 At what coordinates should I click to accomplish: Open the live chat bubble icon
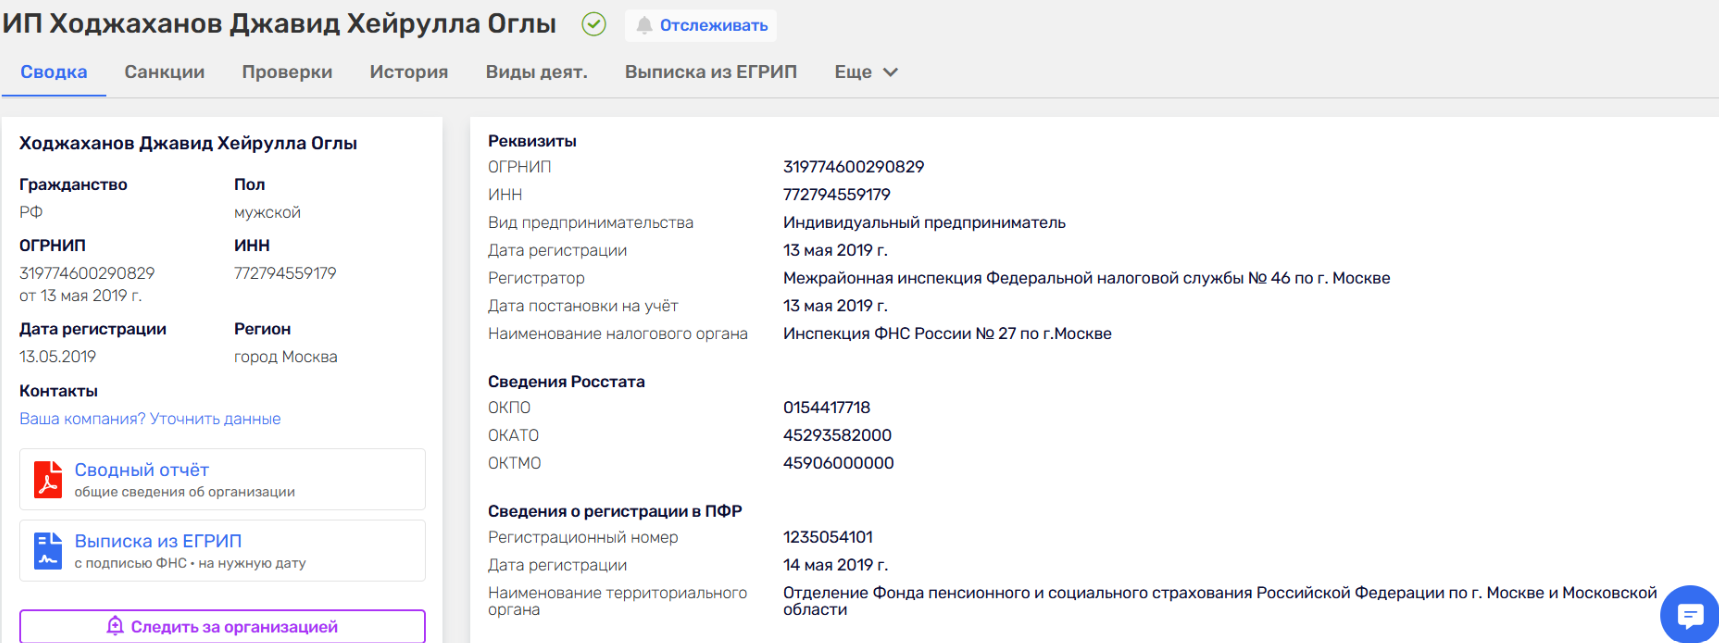click(x=1690, y=614)
